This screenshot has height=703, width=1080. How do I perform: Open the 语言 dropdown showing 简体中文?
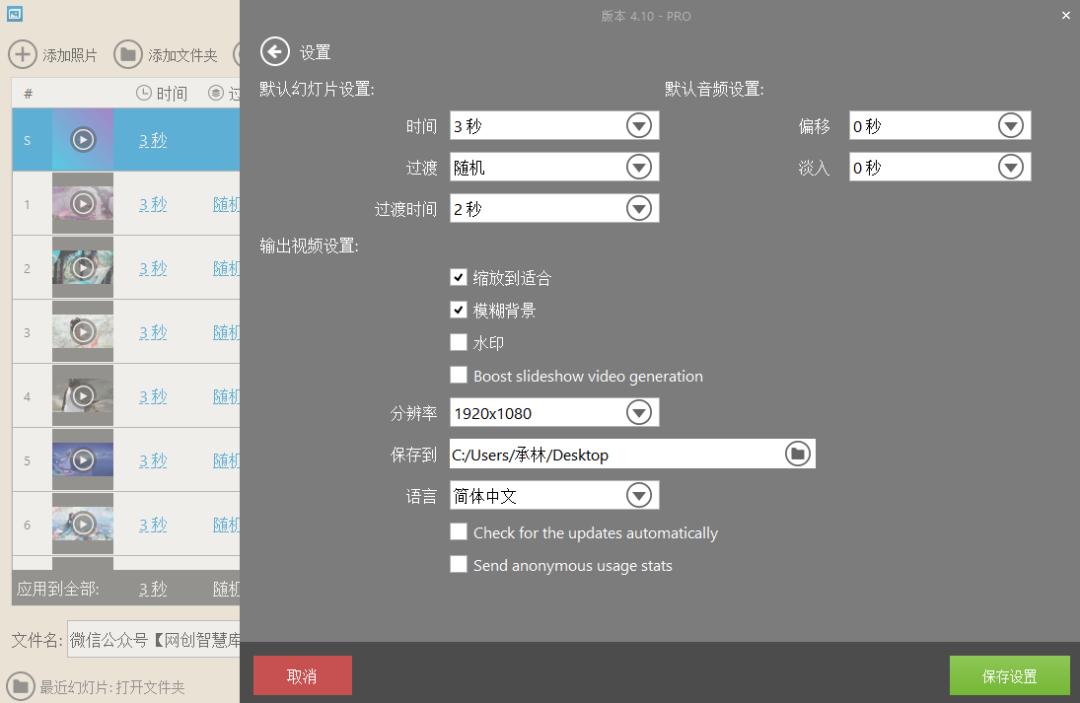(554, 495)
